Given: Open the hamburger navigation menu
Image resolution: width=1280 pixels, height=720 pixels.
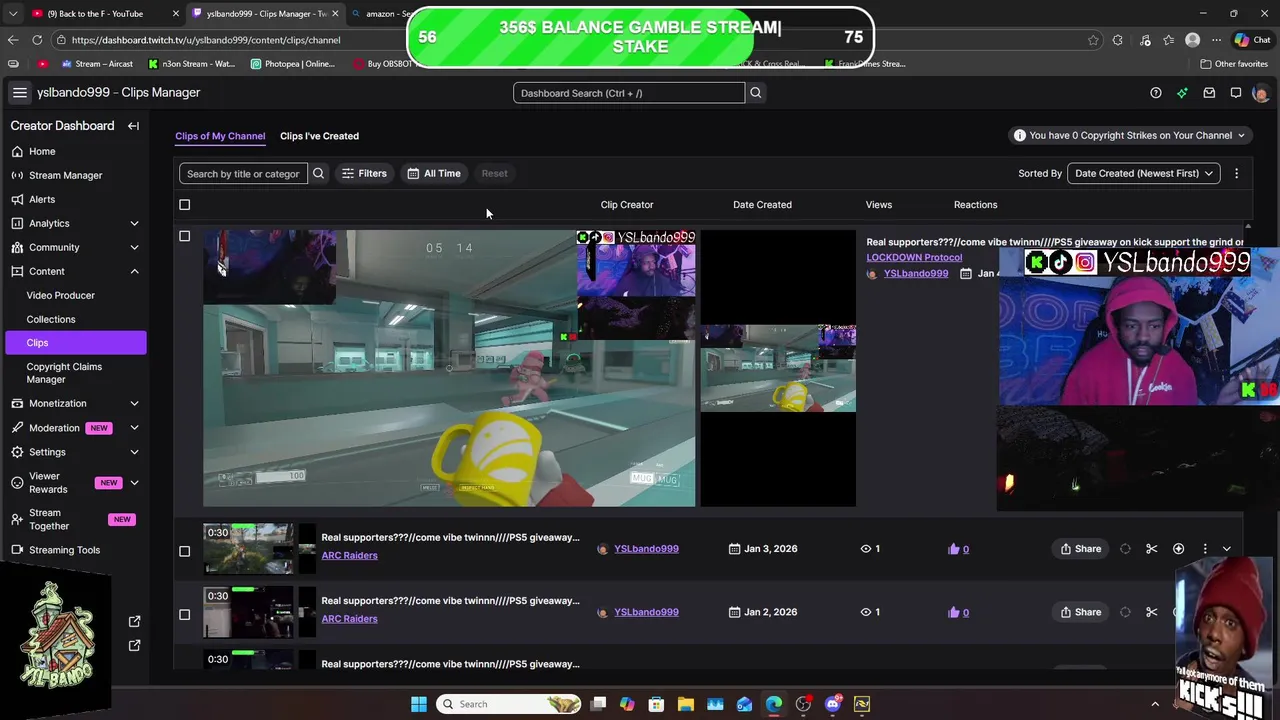Looking at the screenshot, I should (x=19, y=92).
